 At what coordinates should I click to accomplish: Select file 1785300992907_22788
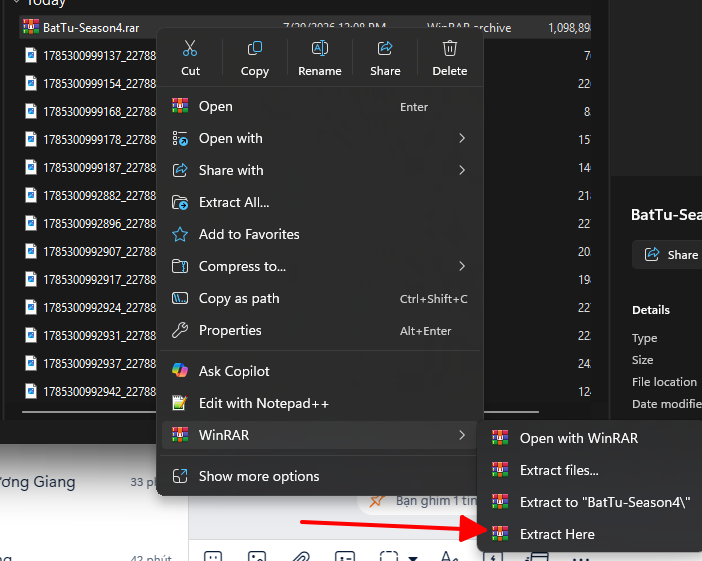[x=99, y=252]
